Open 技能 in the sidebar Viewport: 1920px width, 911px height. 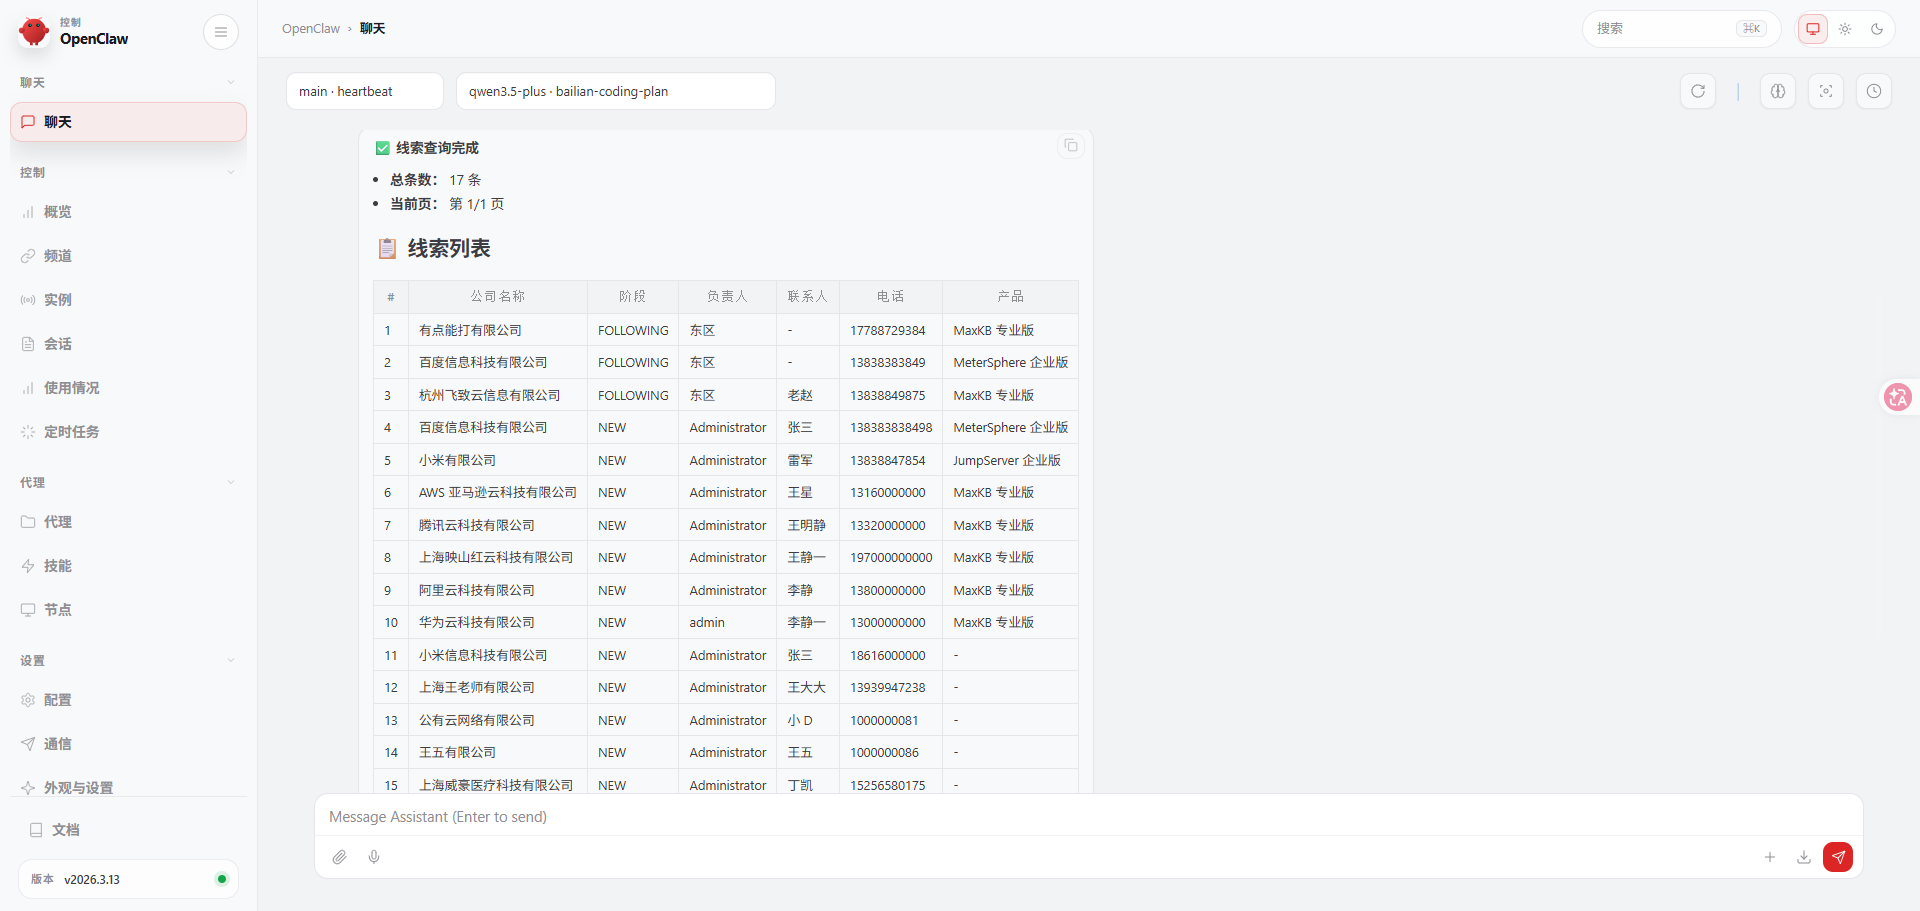point(57,566)
